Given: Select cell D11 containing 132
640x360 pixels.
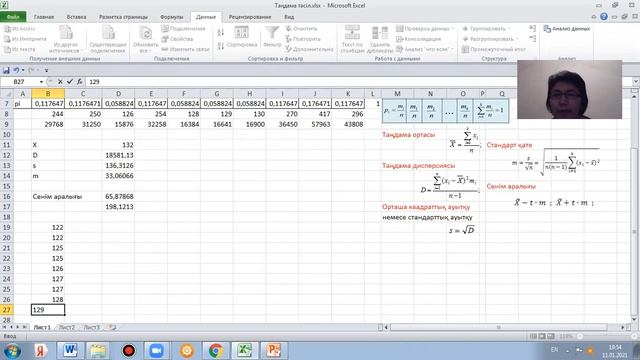Looking at the screenshot, I should 118,144.
